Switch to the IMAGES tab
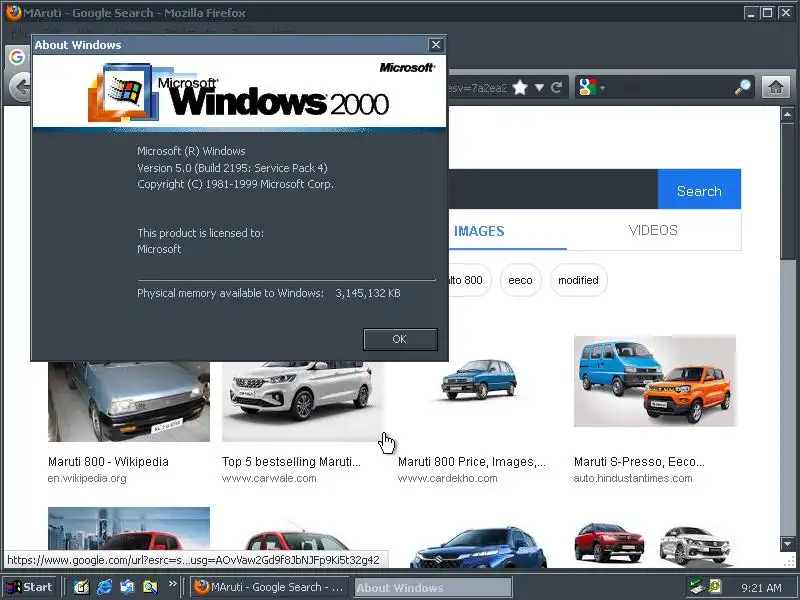The width and height of the screenshot is (800, 600). tap(479, 231)
